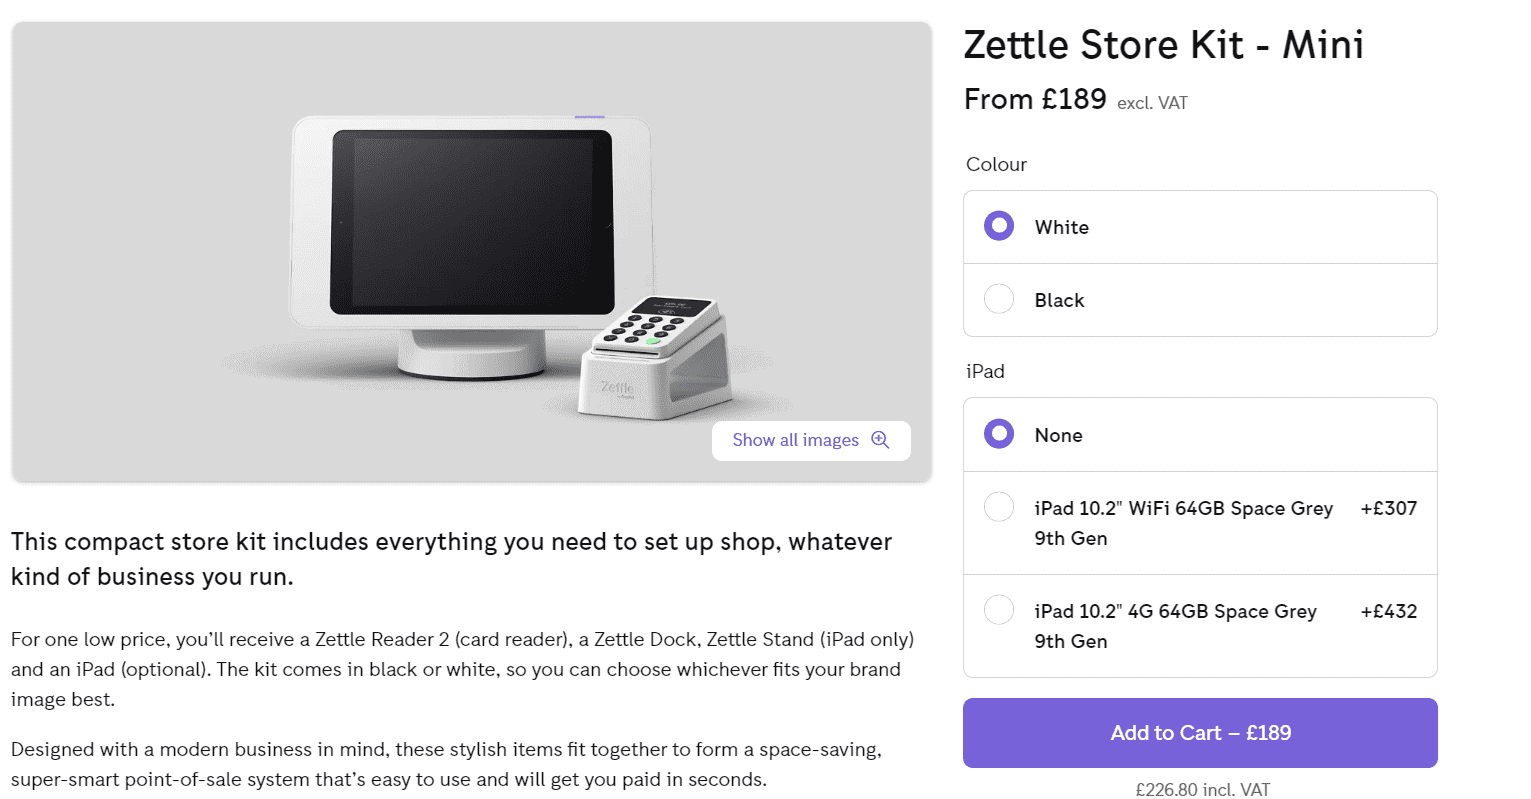Select the iPad 10.2" 4G 64GB option
Screen dimensions: 1531x799
click(x=999, y=610)
